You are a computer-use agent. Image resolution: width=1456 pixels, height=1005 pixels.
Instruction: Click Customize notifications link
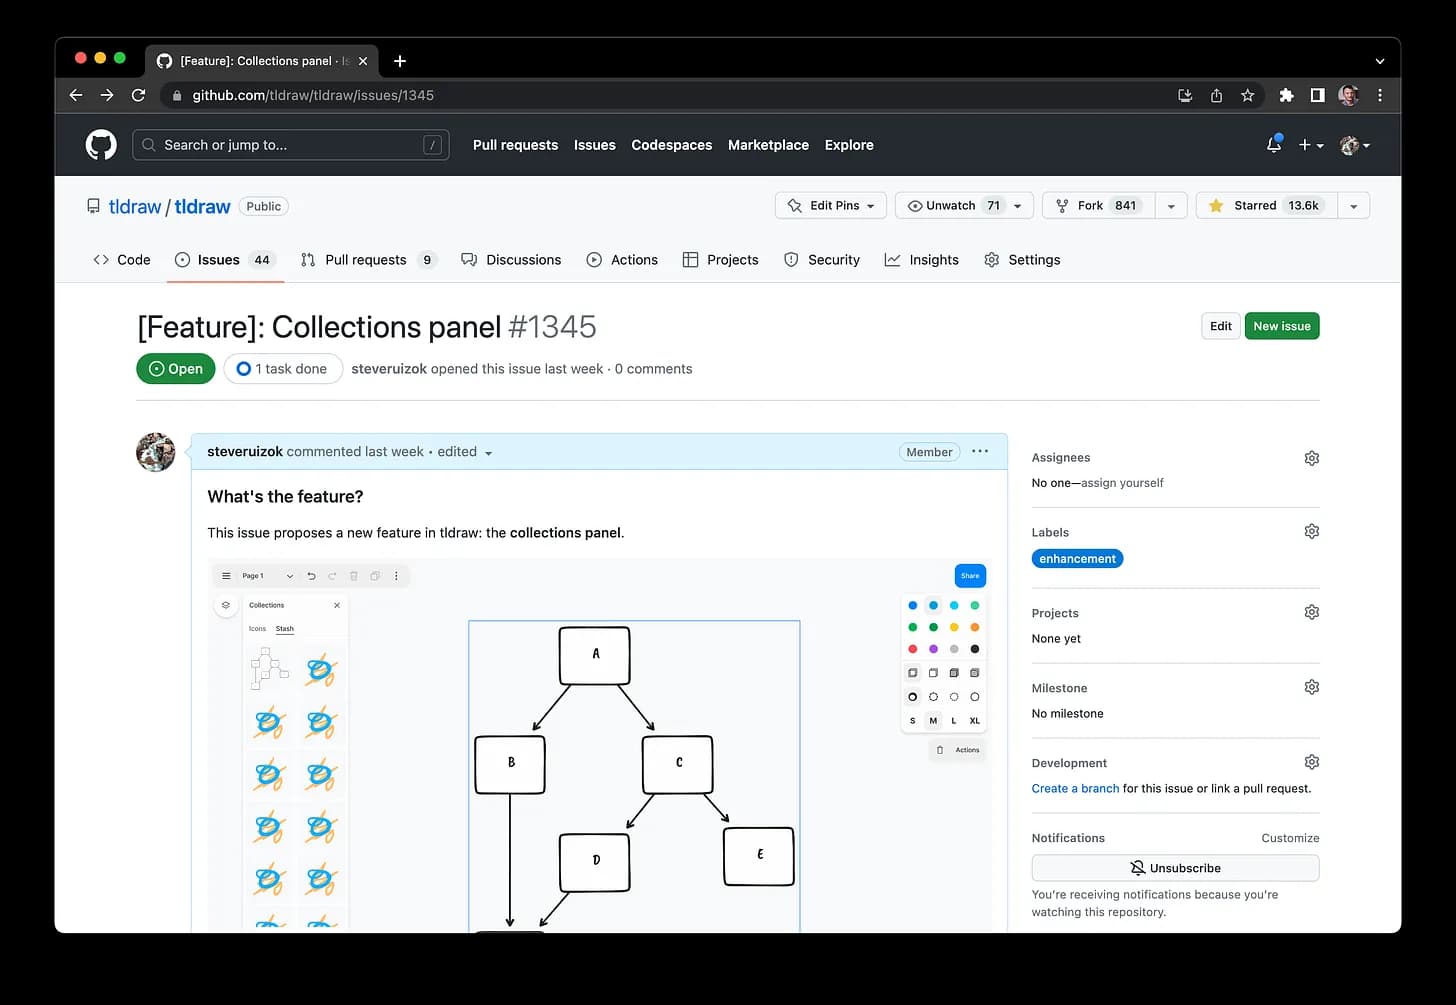[1290, 838]
